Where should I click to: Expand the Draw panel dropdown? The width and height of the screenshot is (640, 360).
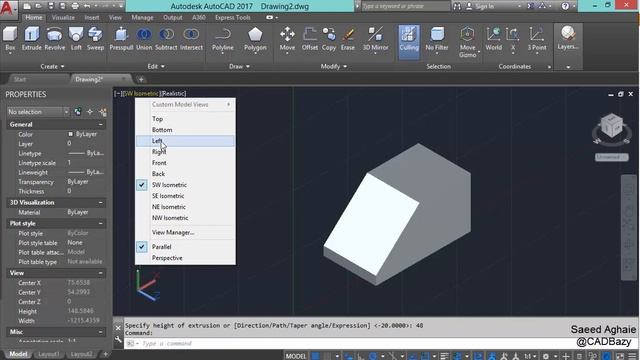(x=239, y=66)
